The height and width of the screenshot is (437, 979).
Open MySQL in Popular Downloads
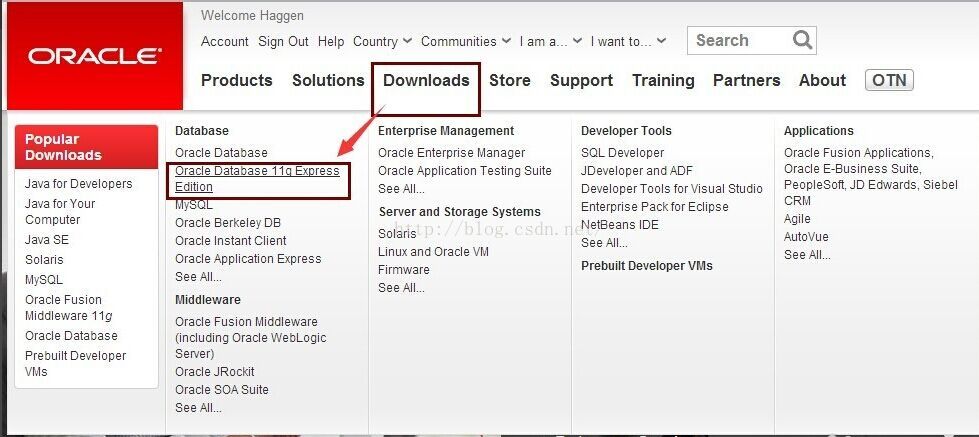point(44,280)
